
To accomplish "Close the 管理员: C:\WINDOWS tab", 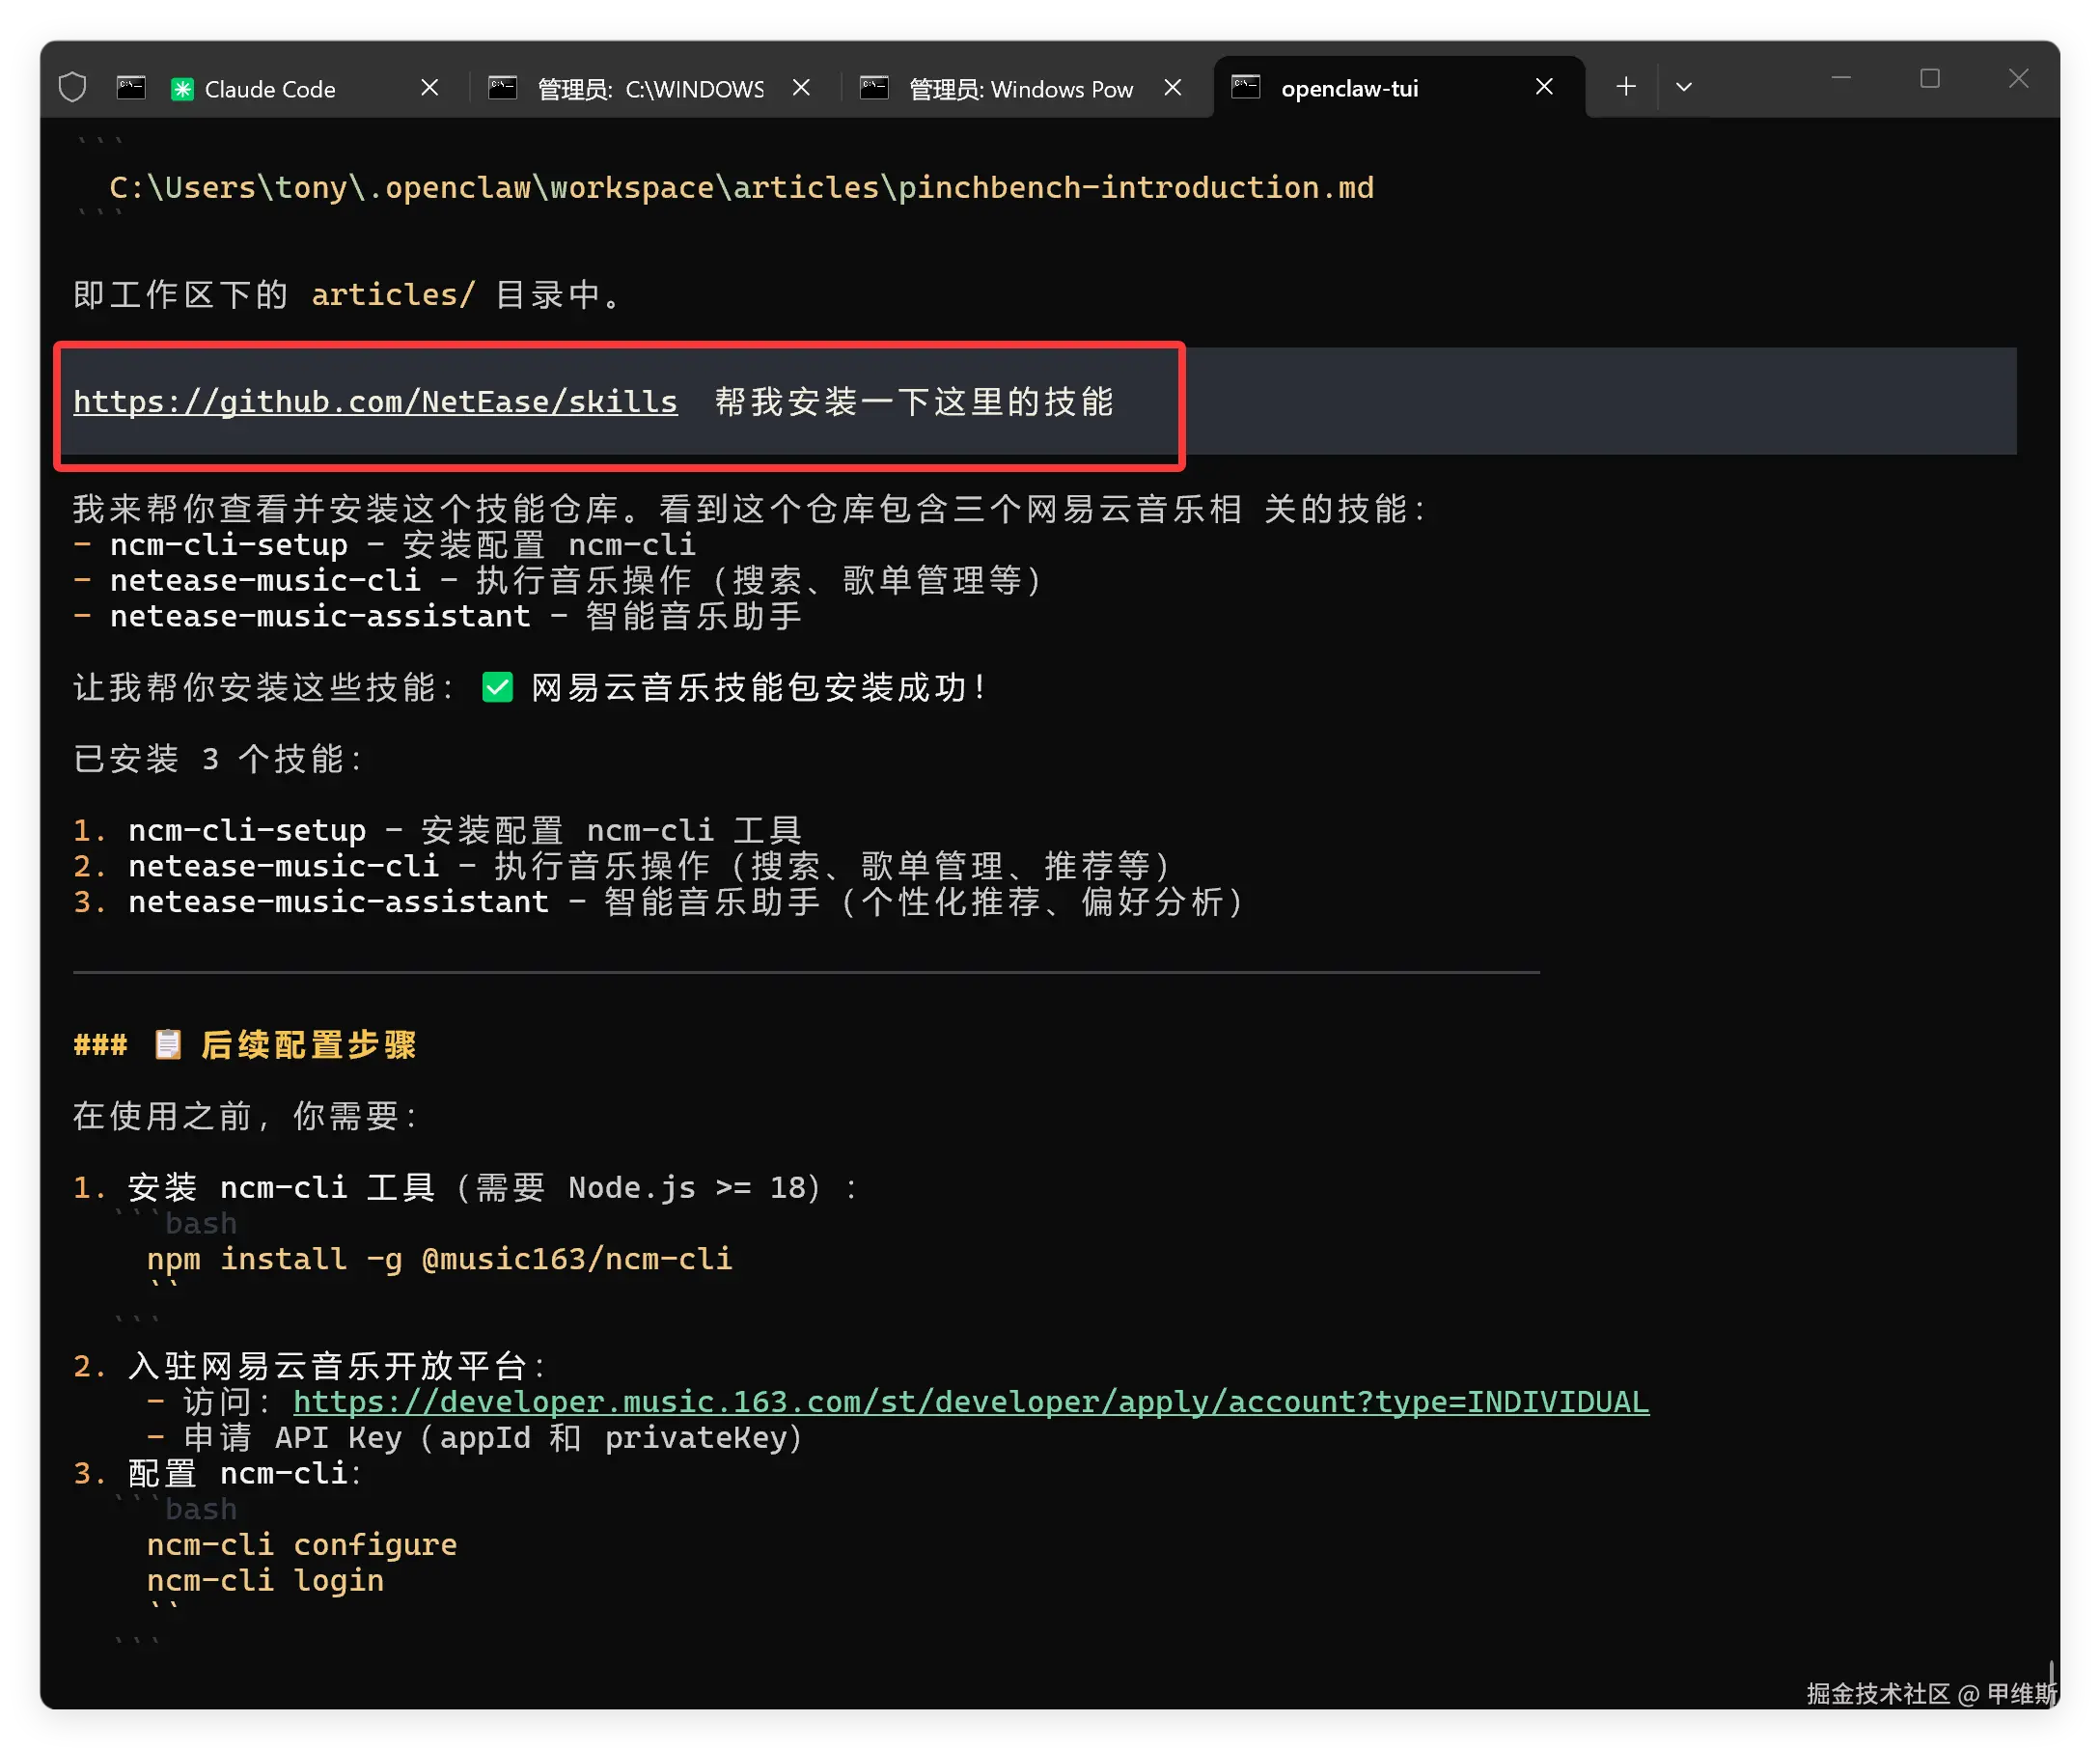I will click(x=801, y=88).
